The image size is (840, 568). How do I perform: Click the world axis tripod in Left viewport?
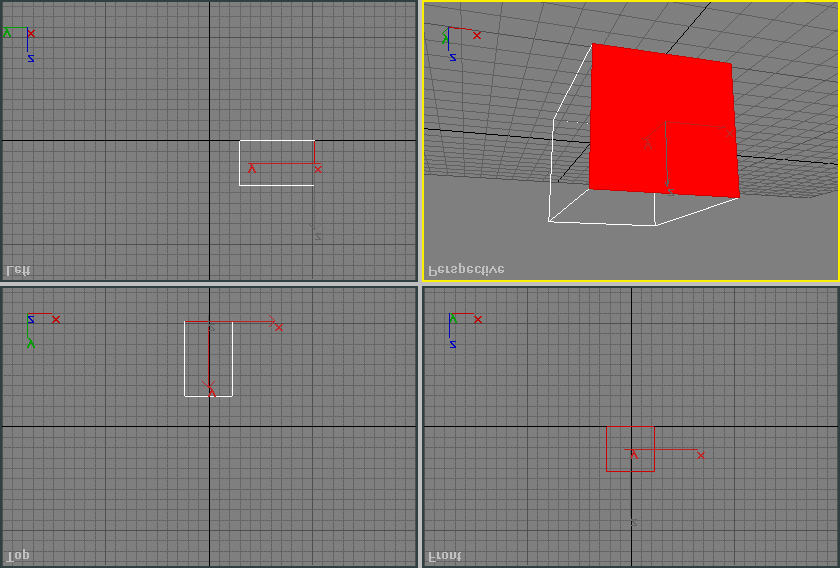pos(19,44)
